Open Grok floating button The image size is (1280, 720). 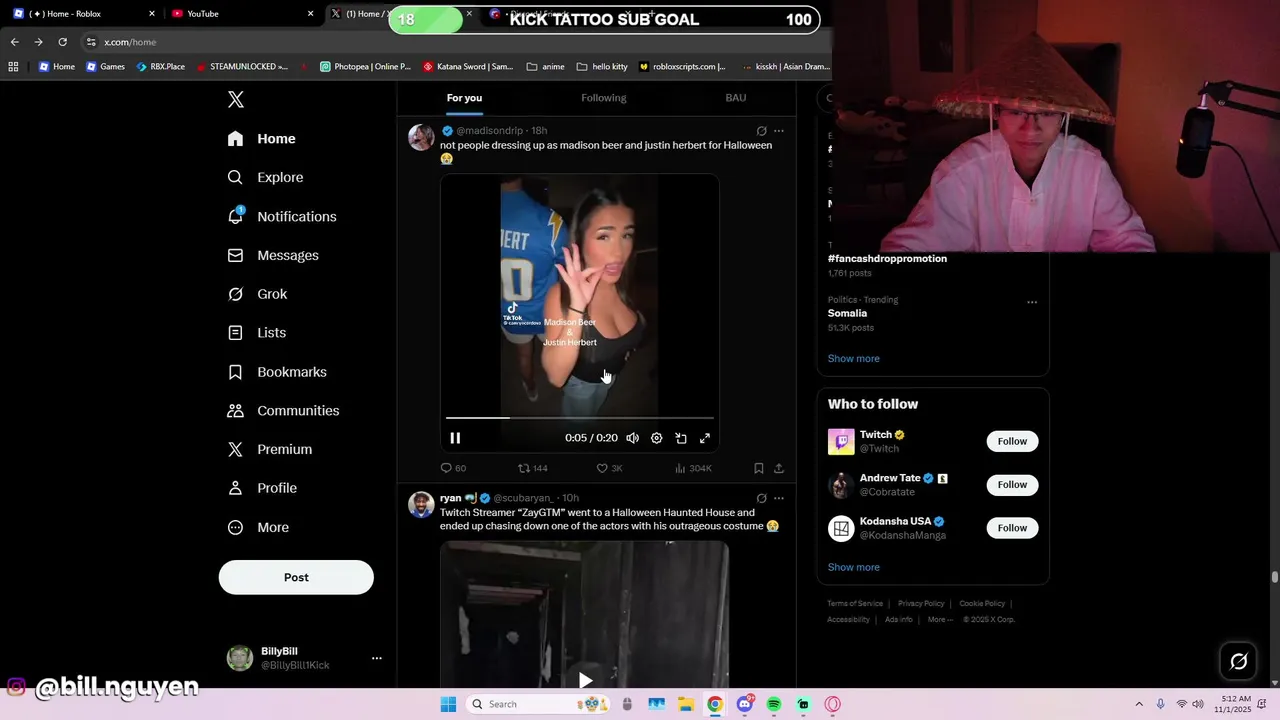click(1238, 661)
